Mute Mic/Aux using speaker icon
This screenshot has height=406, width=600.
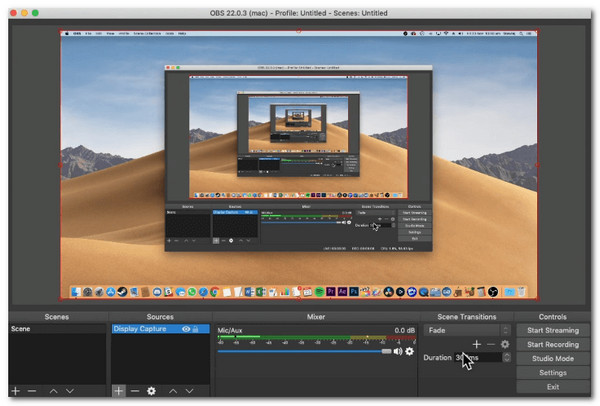coord(398,351)
